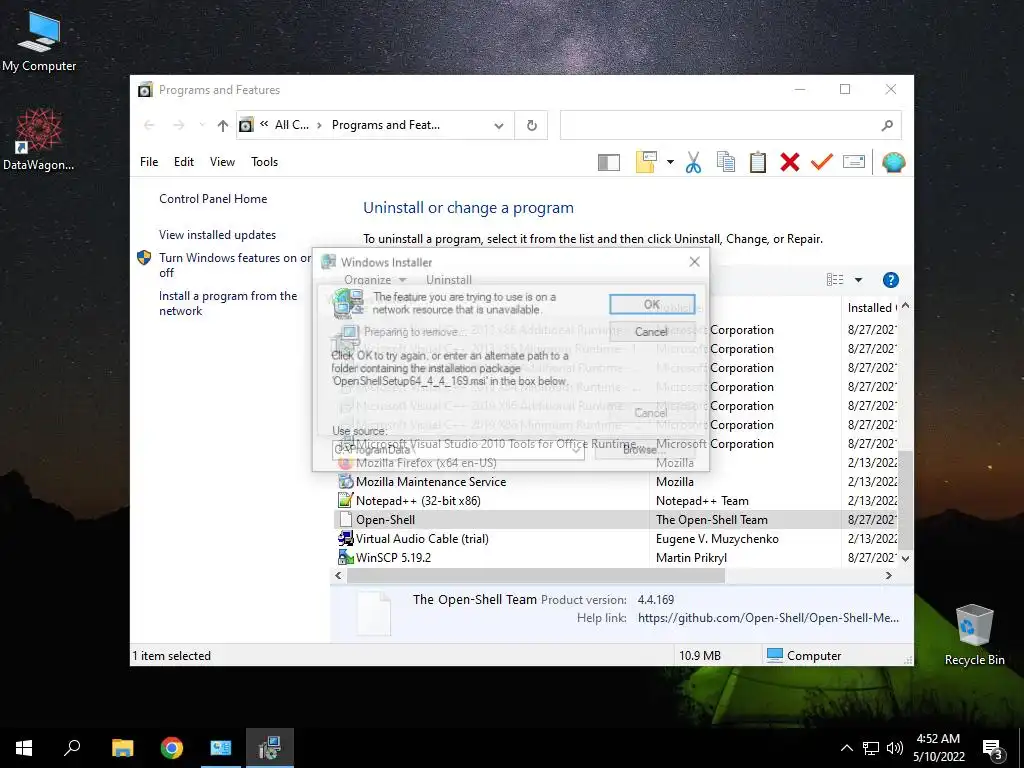Image resolution: width=1024 pixels, height=768 pixels.
Task: Click Martin Prikryl publisher cell
Action: (691, 558)
